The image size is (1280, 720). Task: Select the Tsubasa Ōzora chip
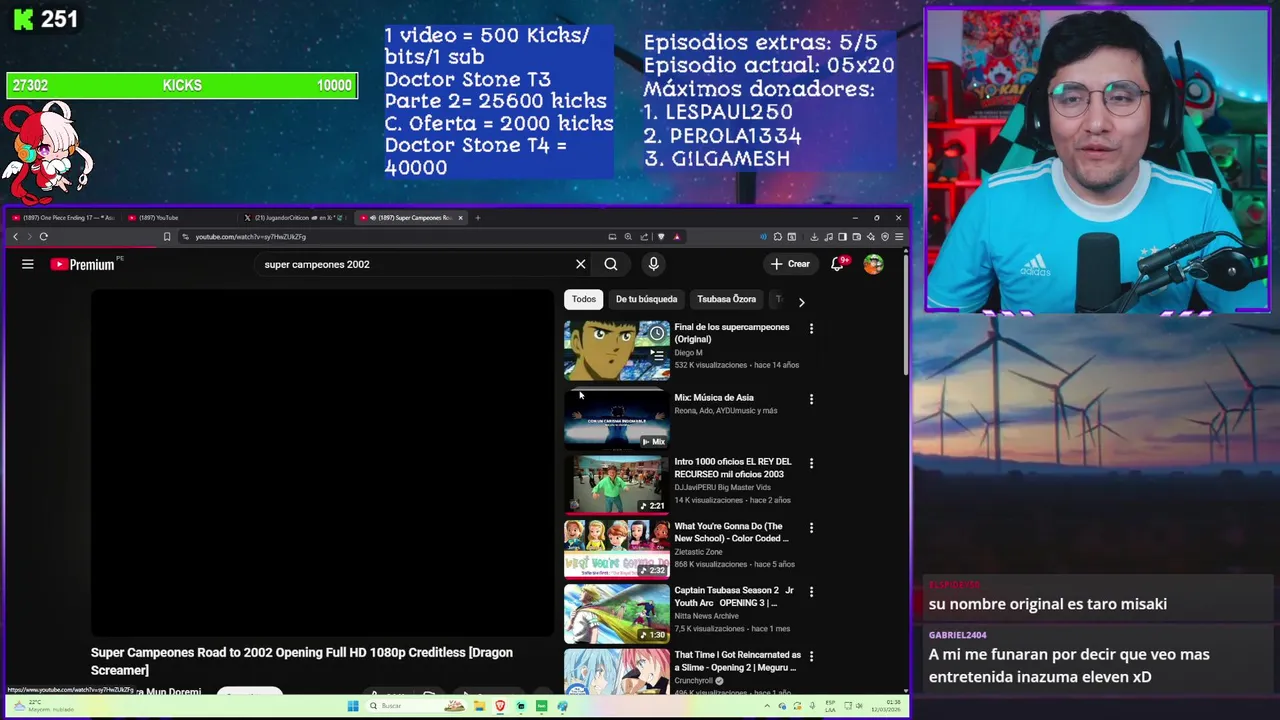(726, 299)
